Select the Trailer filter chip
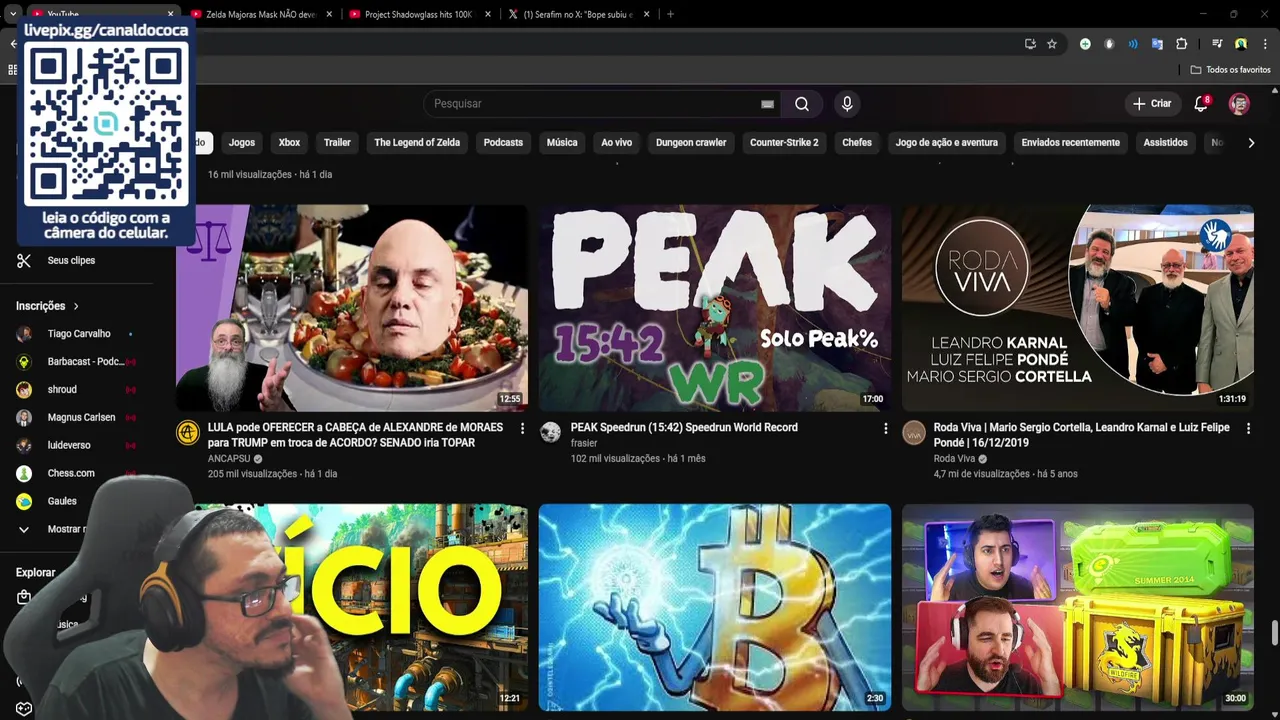1280x720 pixels. [x=337, y=143]
